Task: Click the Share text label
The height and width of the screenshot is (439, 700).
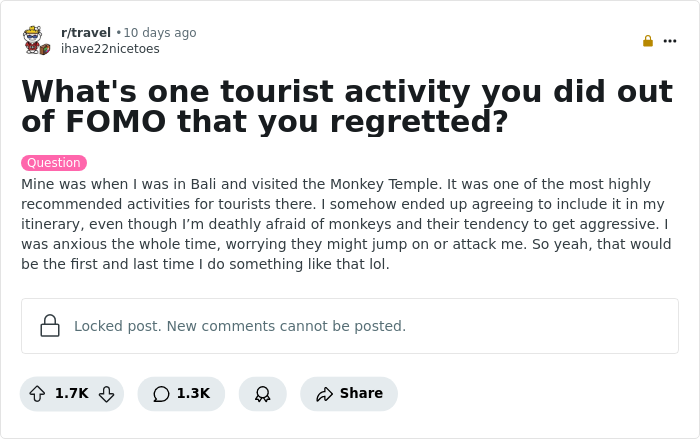Action: click(361, 394)
